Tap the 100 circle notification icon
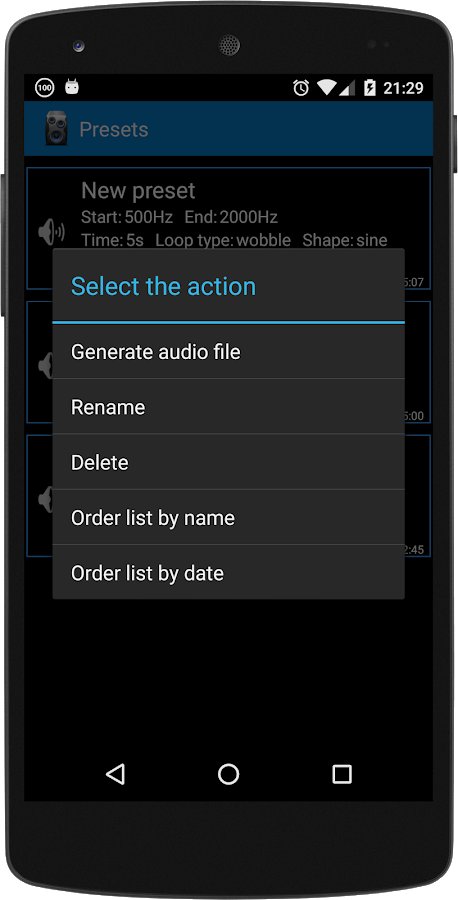The height and width of the screenshot is (900, 458). (44, 88)
